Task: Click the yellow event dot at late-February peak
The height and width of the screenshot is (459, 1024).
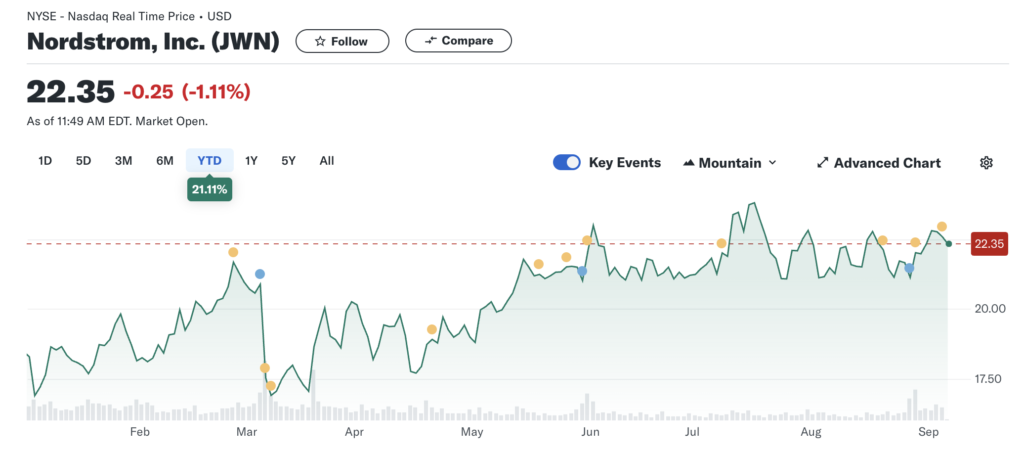Action: pos(233,253)
